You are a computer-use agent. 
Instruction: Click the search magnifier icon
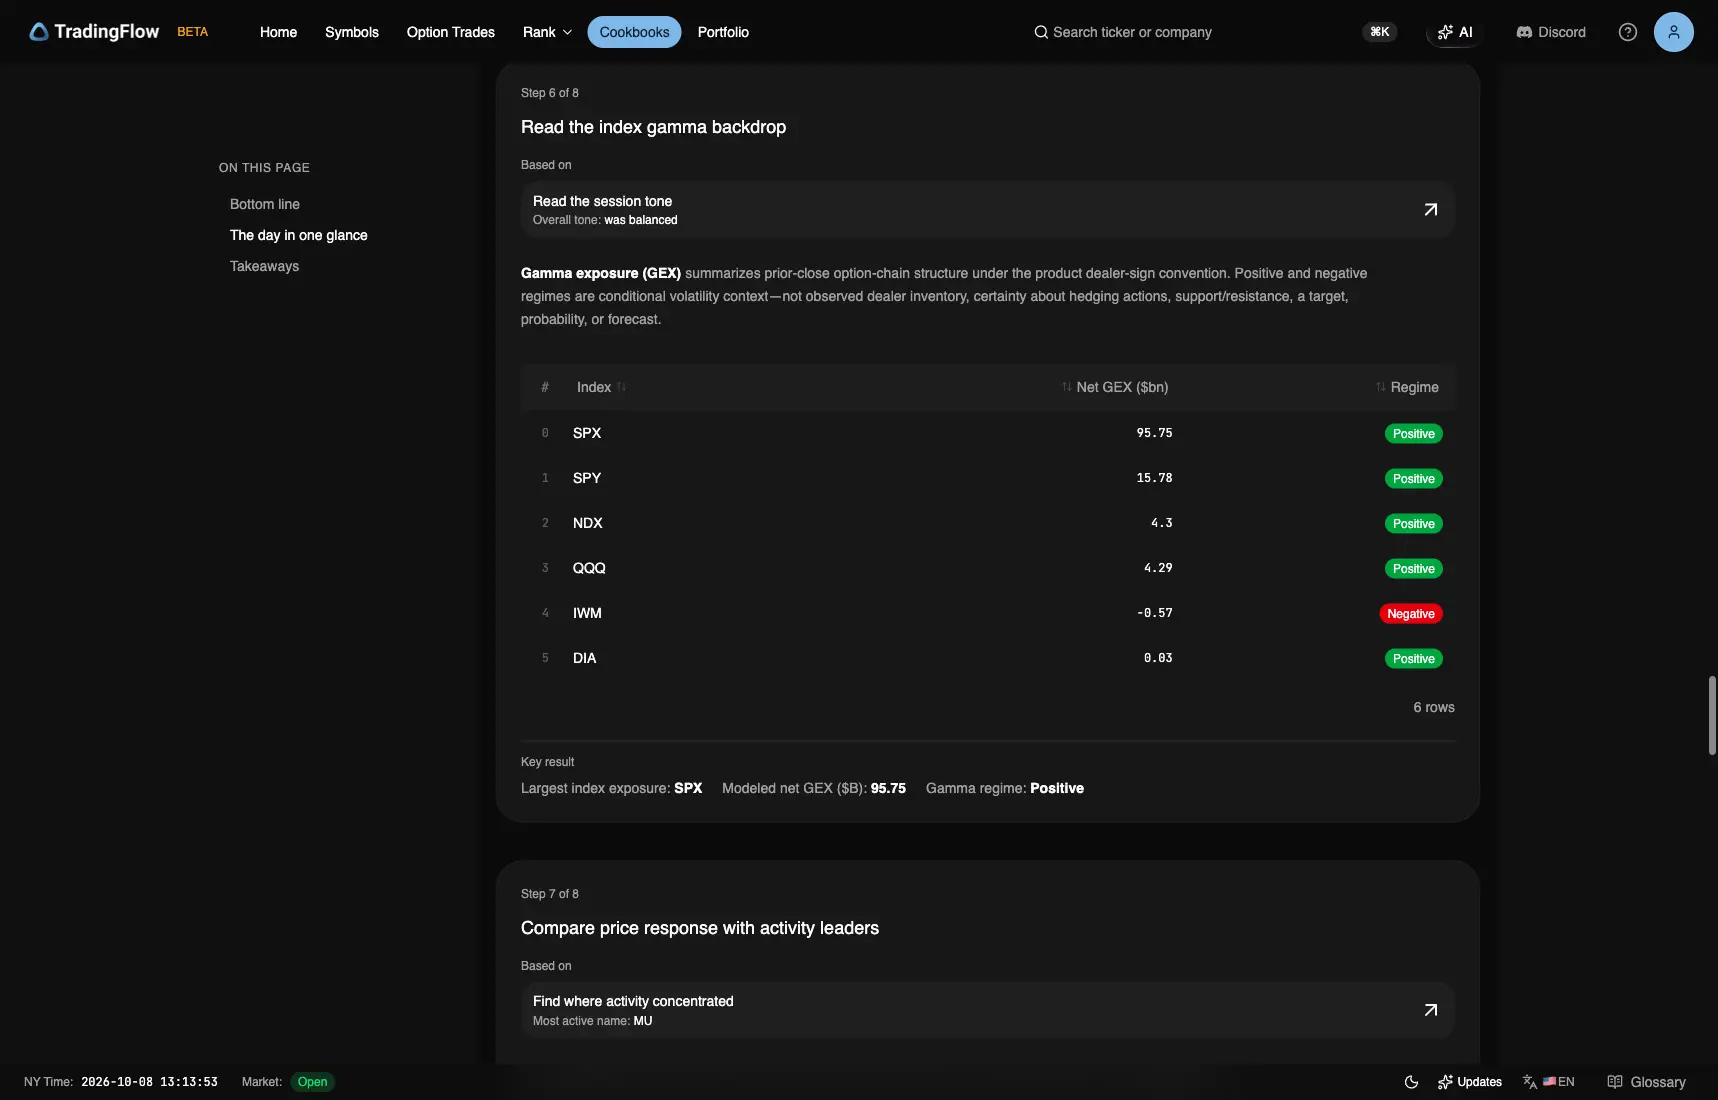click(1041, 32)
